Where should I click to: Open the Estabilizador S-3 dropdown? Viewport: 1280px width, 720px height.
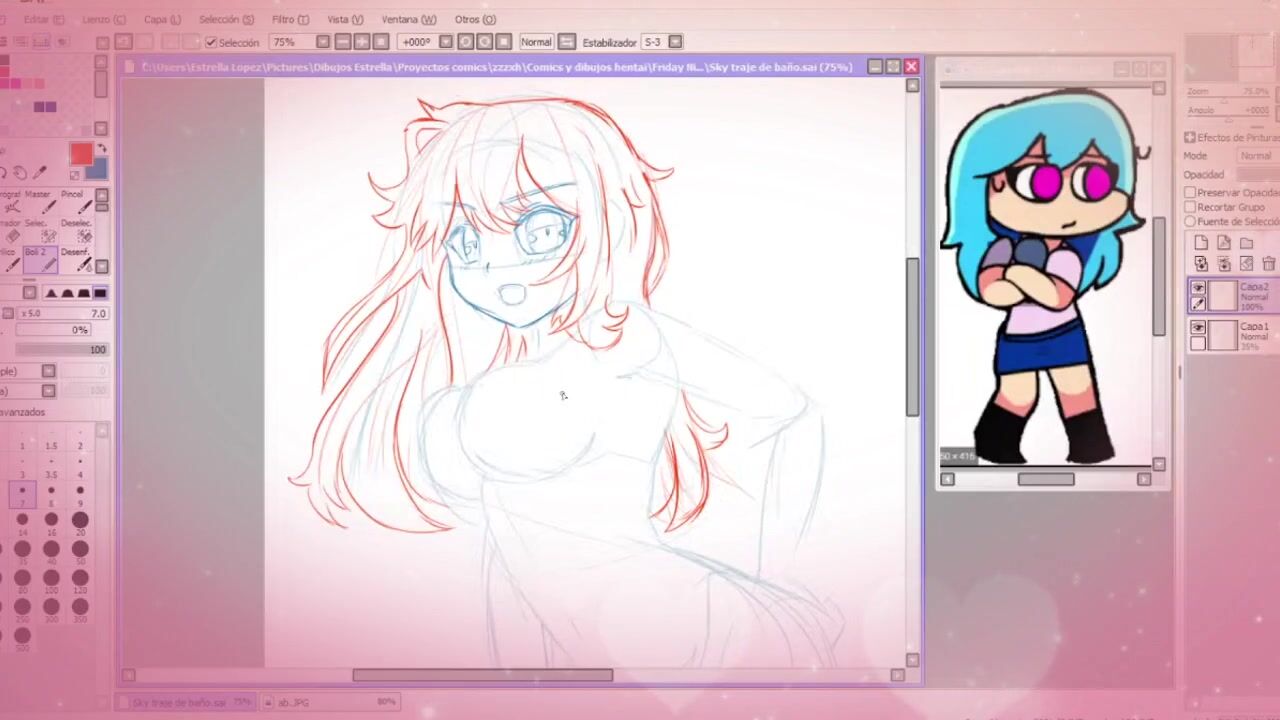675,42
